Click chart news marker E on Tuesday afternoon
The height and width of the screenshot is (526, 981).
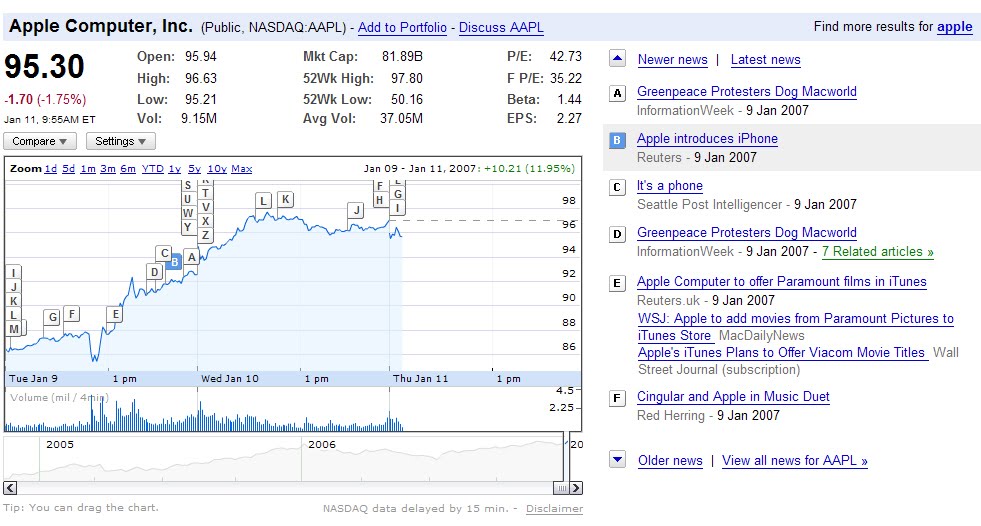click(x=114, y=314)
